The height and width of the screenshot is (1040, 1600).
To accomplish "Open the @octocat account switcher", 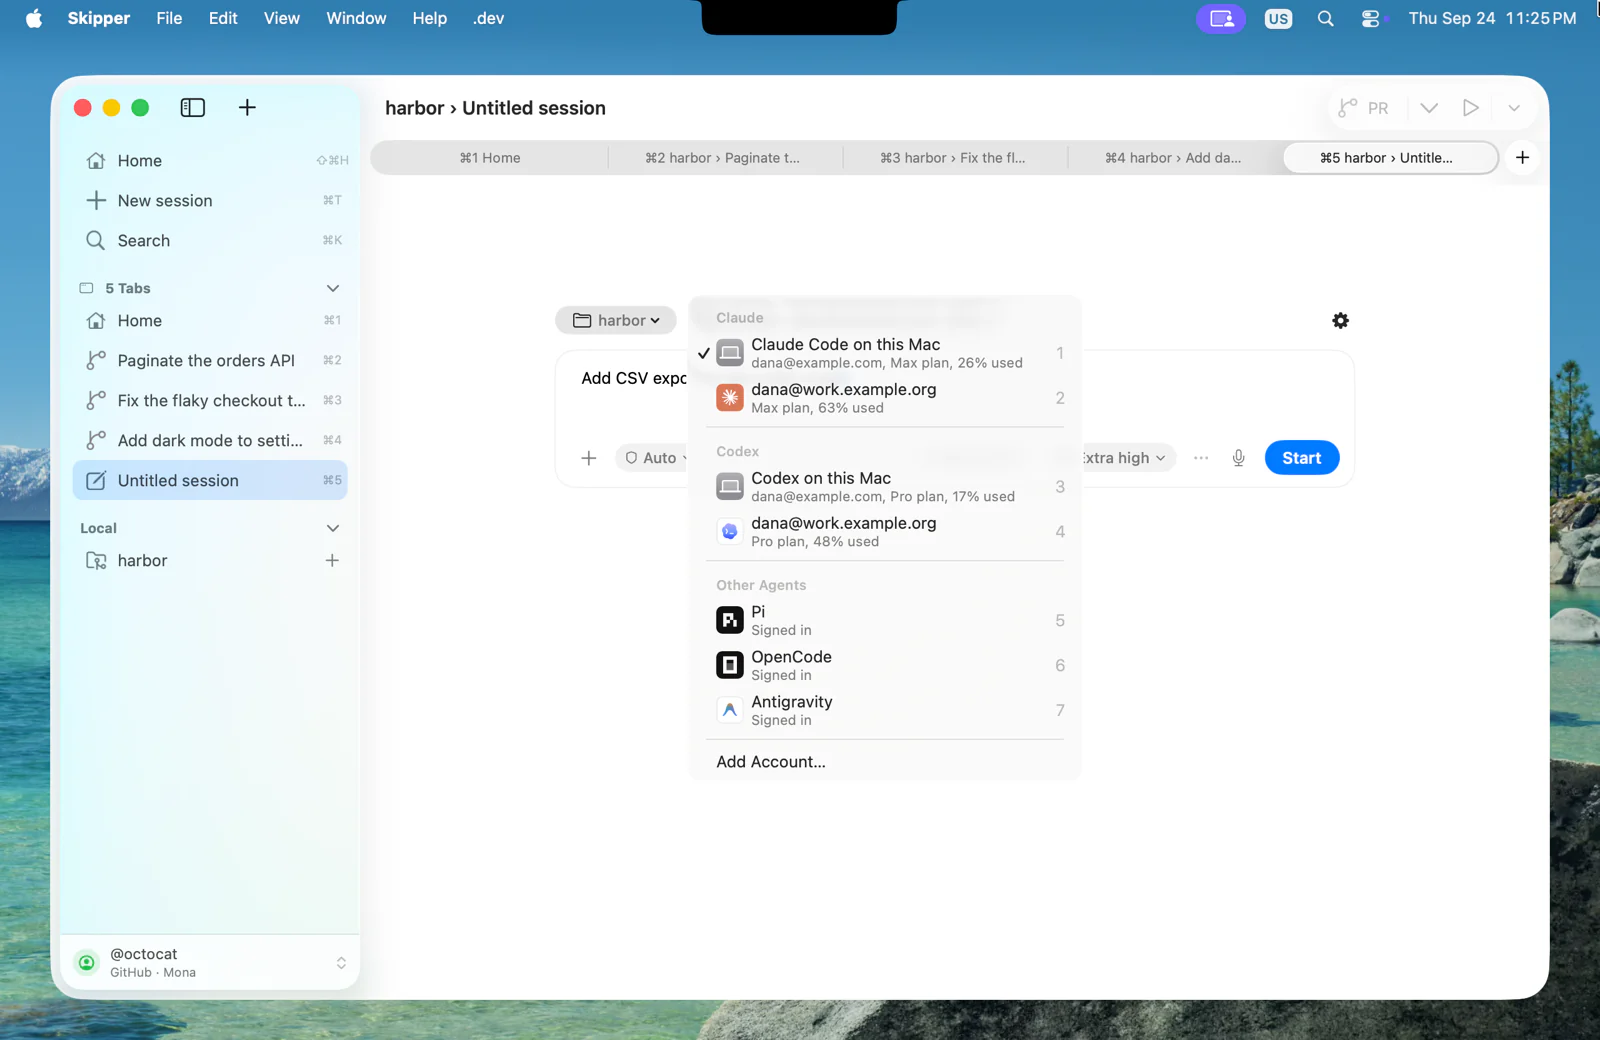I will point(210,963).
